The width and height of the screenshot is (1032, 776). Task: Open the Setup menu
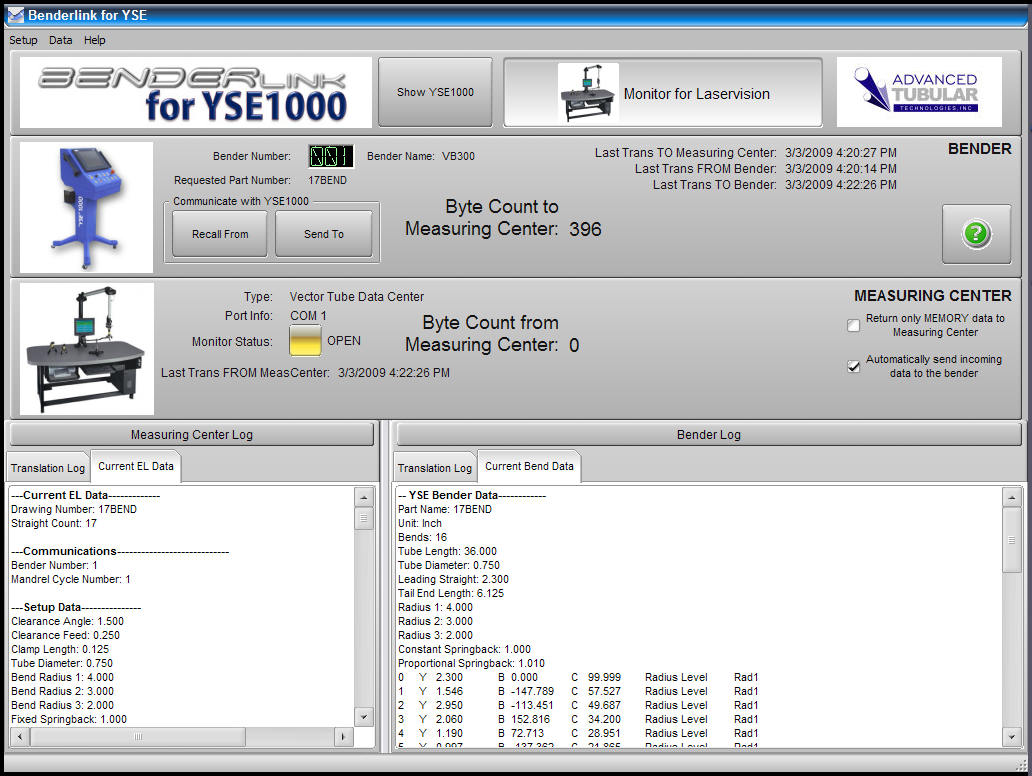23,40
